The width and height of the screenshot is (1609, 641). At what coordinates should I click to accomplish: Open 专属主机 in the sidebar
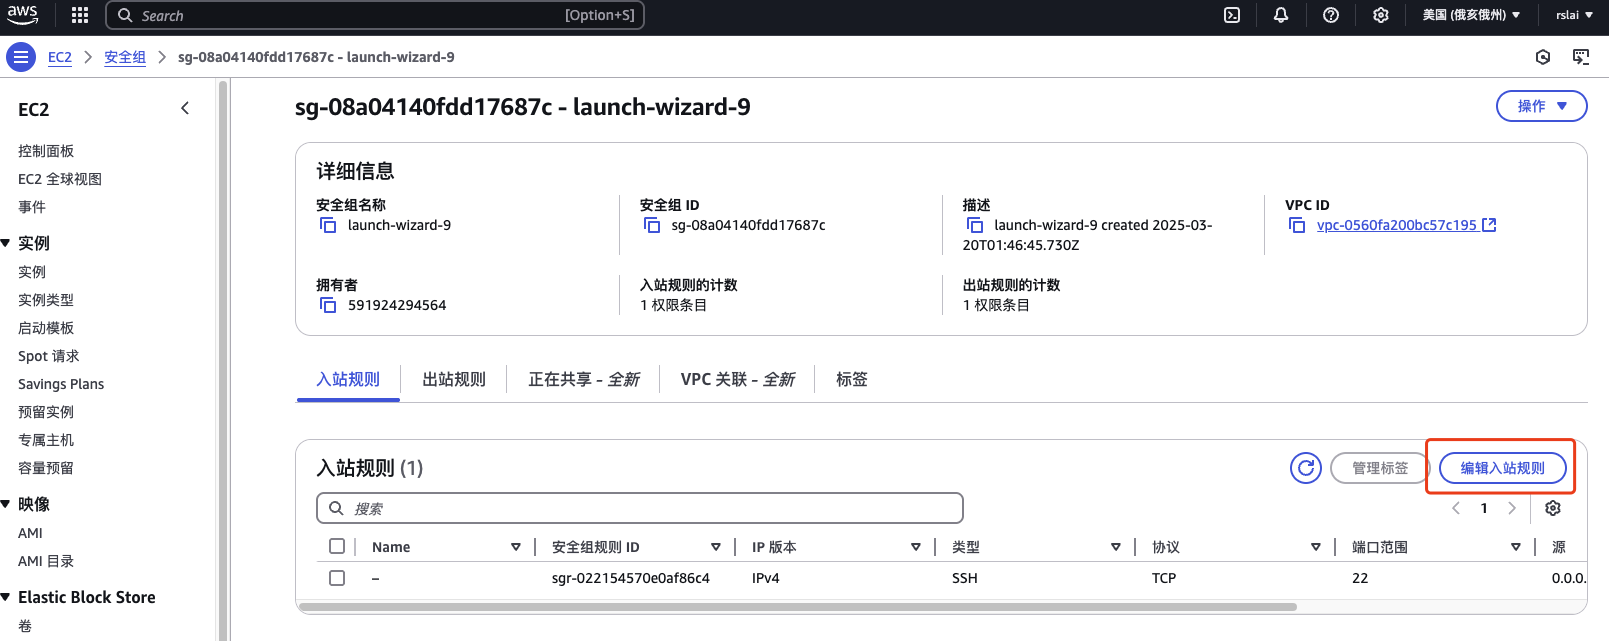[46, 440]
